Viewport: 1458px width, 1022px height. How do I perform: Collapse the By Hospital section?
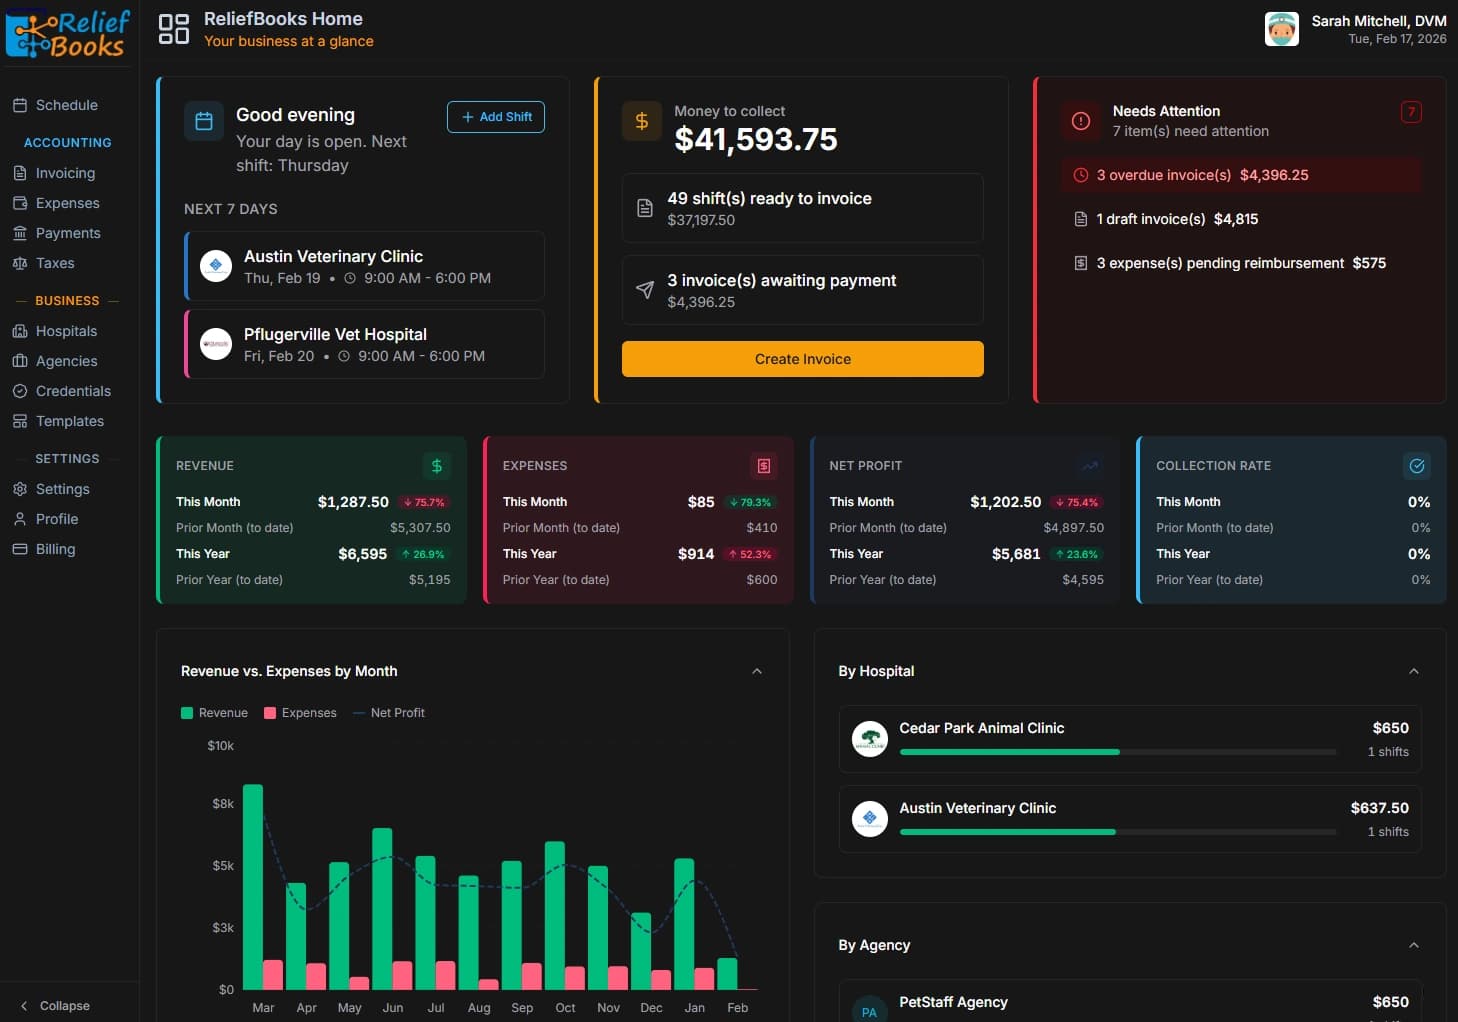1414,671
